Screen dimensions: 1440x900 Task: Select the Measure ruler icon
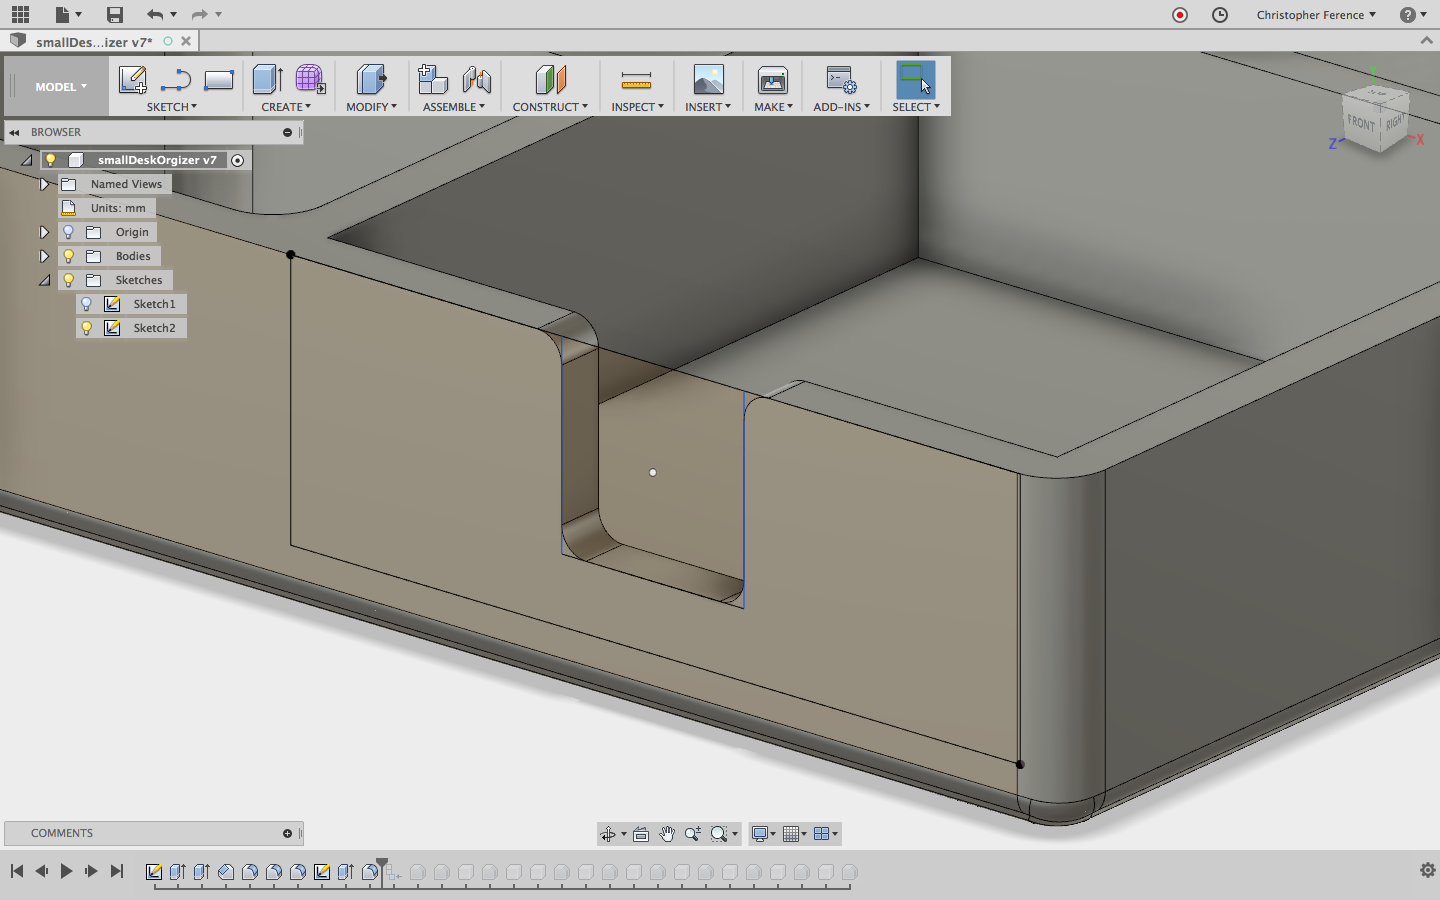(637, 80)
